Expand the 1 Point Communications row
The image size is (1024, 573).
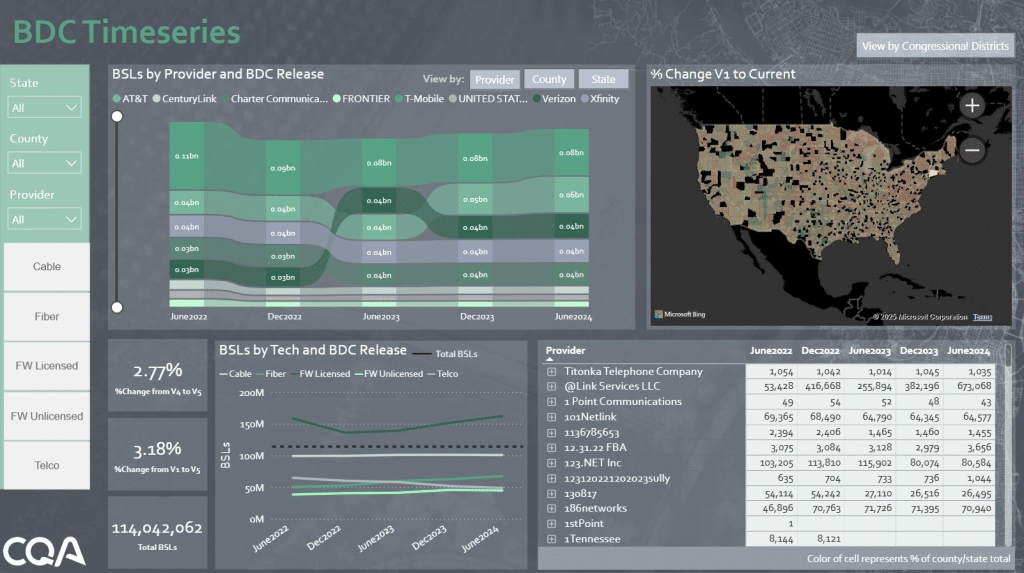point(552,402)
